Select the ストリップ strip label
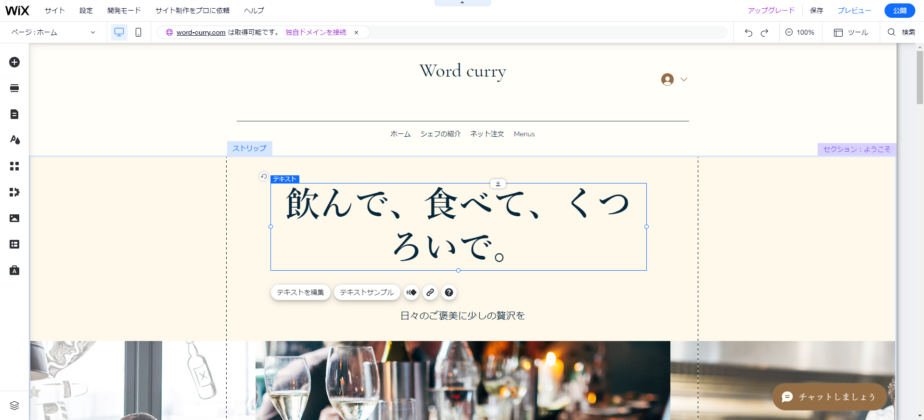The height and width of the screenshot is (420, 924). (249, 148)
